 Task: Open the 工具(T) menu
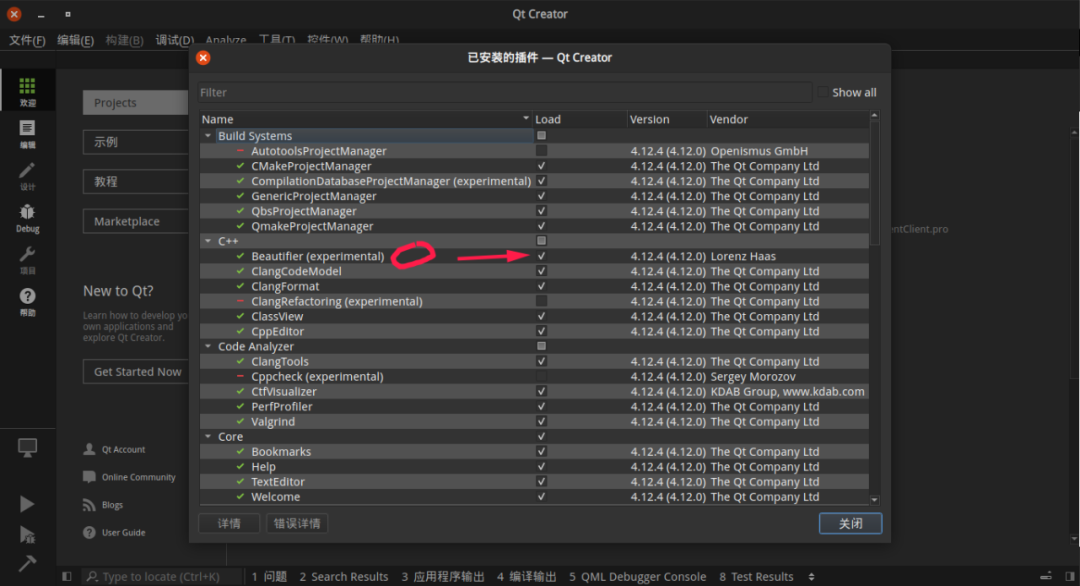pos(277,39)
